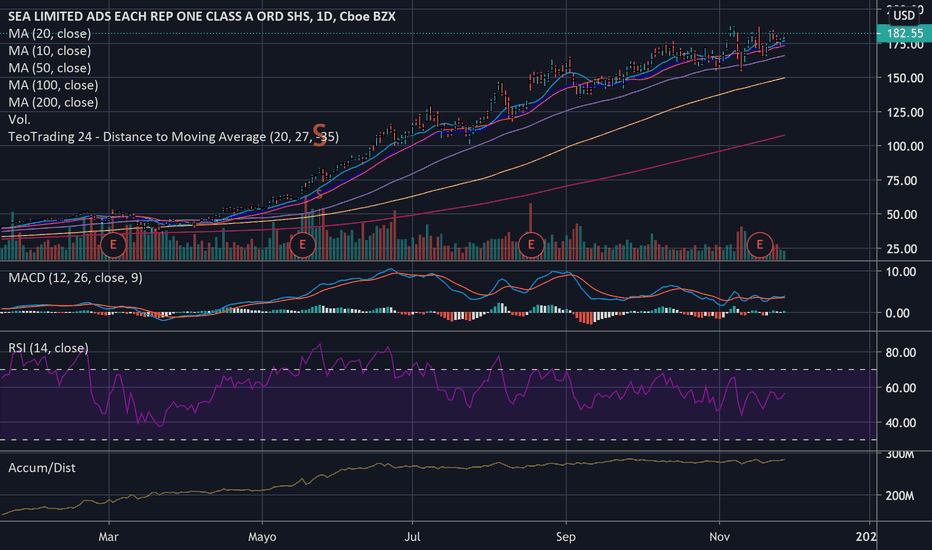Select the TeoTrading 24 Distance to Moving Average legend
The height and width of the screenshot is (550, 932).
(x=173, y=137)
